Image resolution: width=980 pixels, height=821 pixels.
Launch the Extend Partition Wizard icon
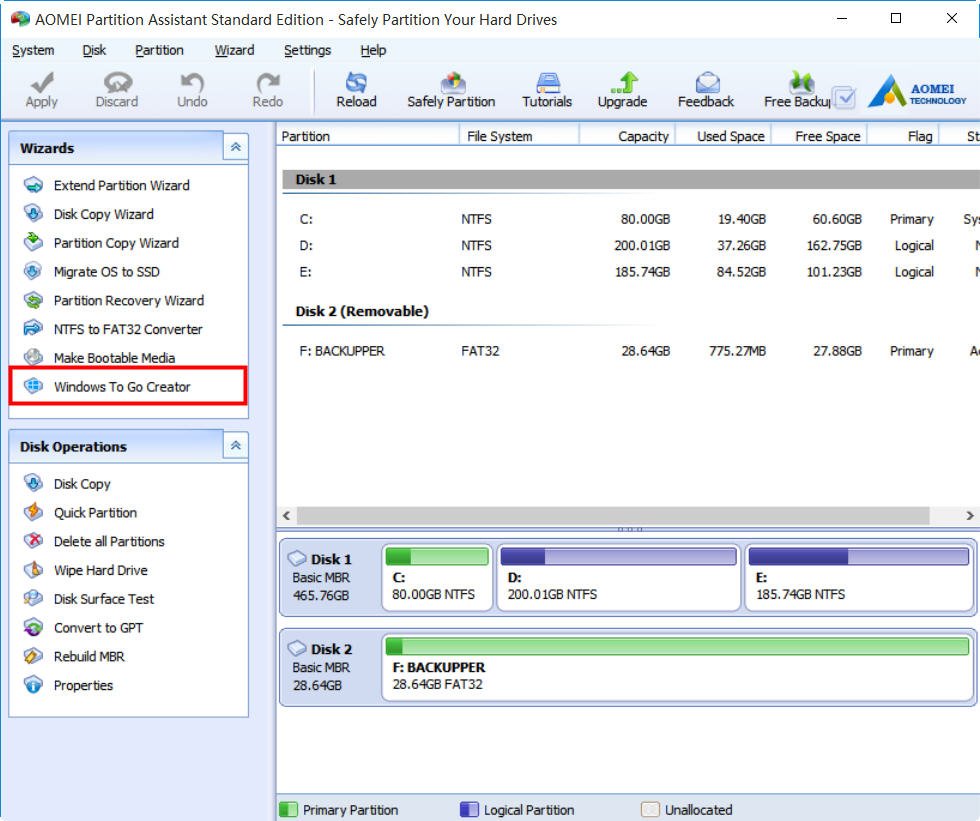(x=33, y=185)
